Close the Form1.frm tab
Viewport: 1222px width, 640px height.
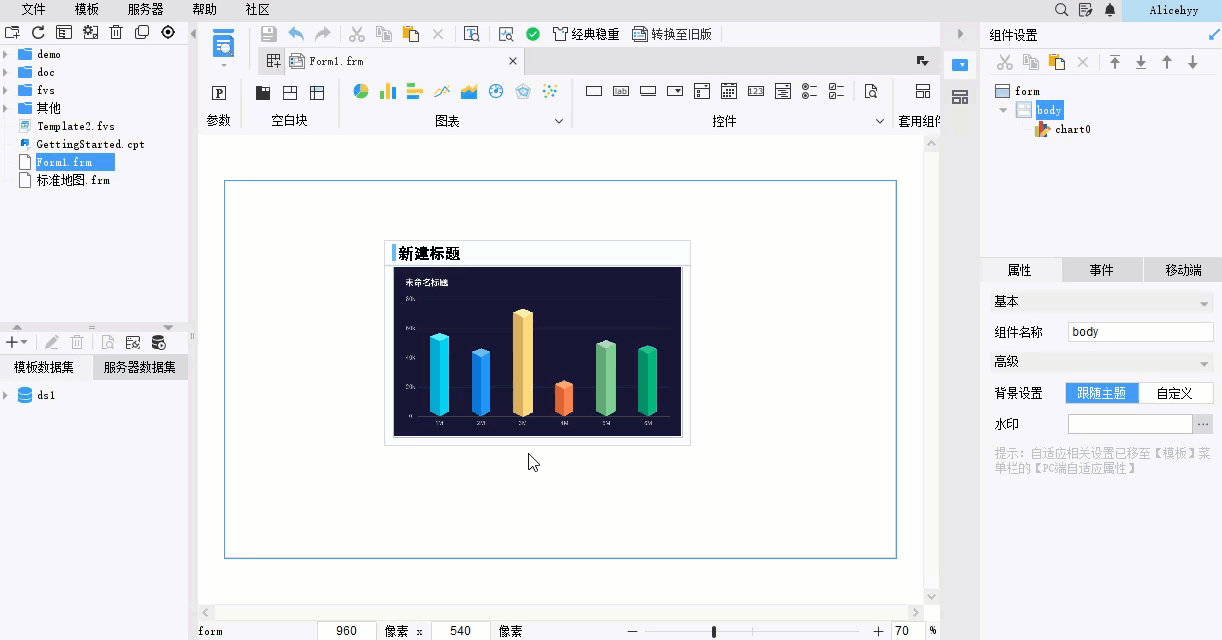click(514, 61)
